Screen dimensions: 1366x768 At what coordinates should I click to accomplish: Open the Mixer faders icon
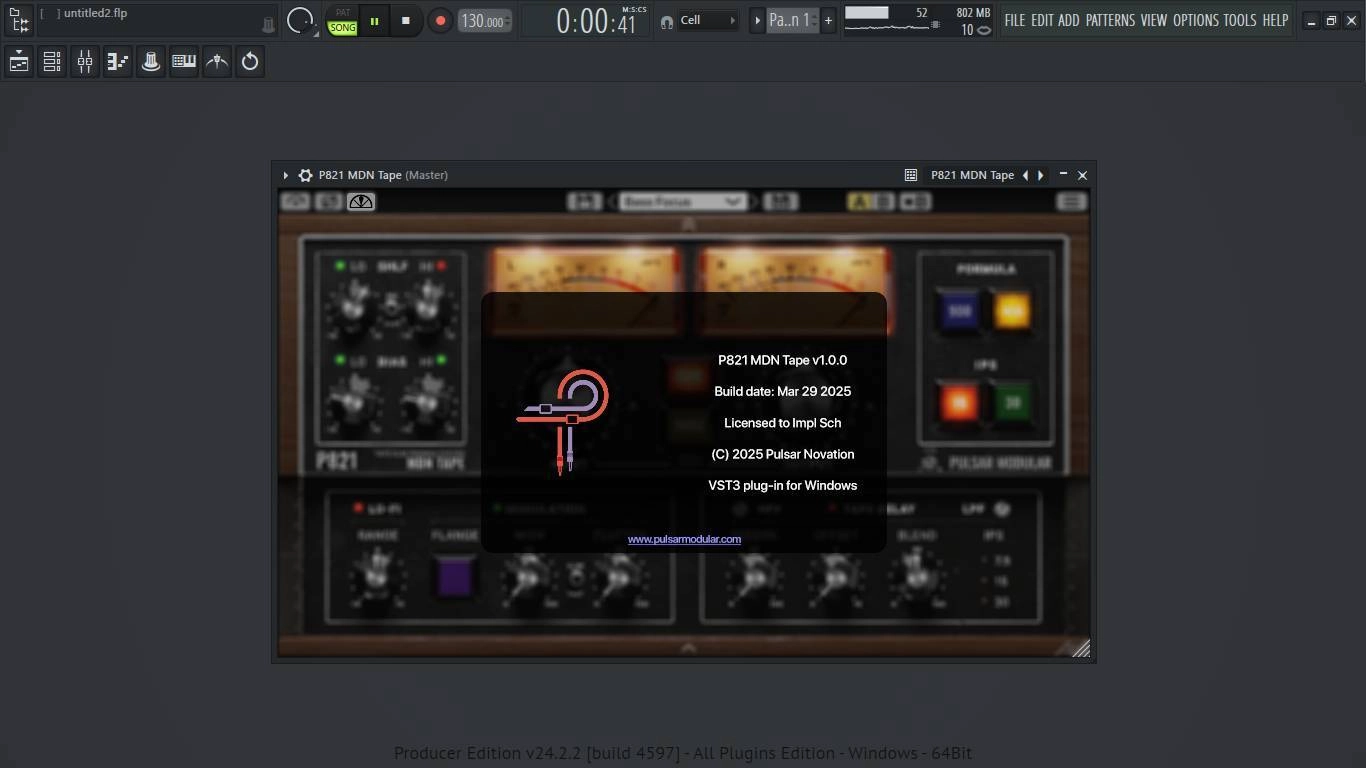(85, 62)
